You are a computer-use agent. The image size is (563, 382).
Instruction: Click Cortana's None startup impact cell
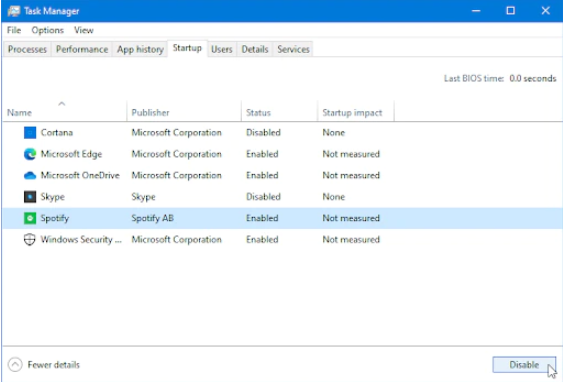click(334, 132)
